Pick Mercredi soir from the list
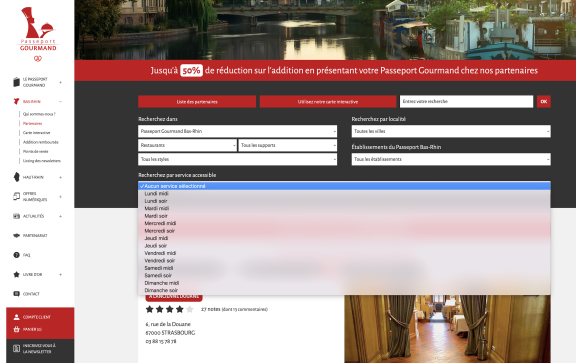The image size is (576, 363). [344, 231]
